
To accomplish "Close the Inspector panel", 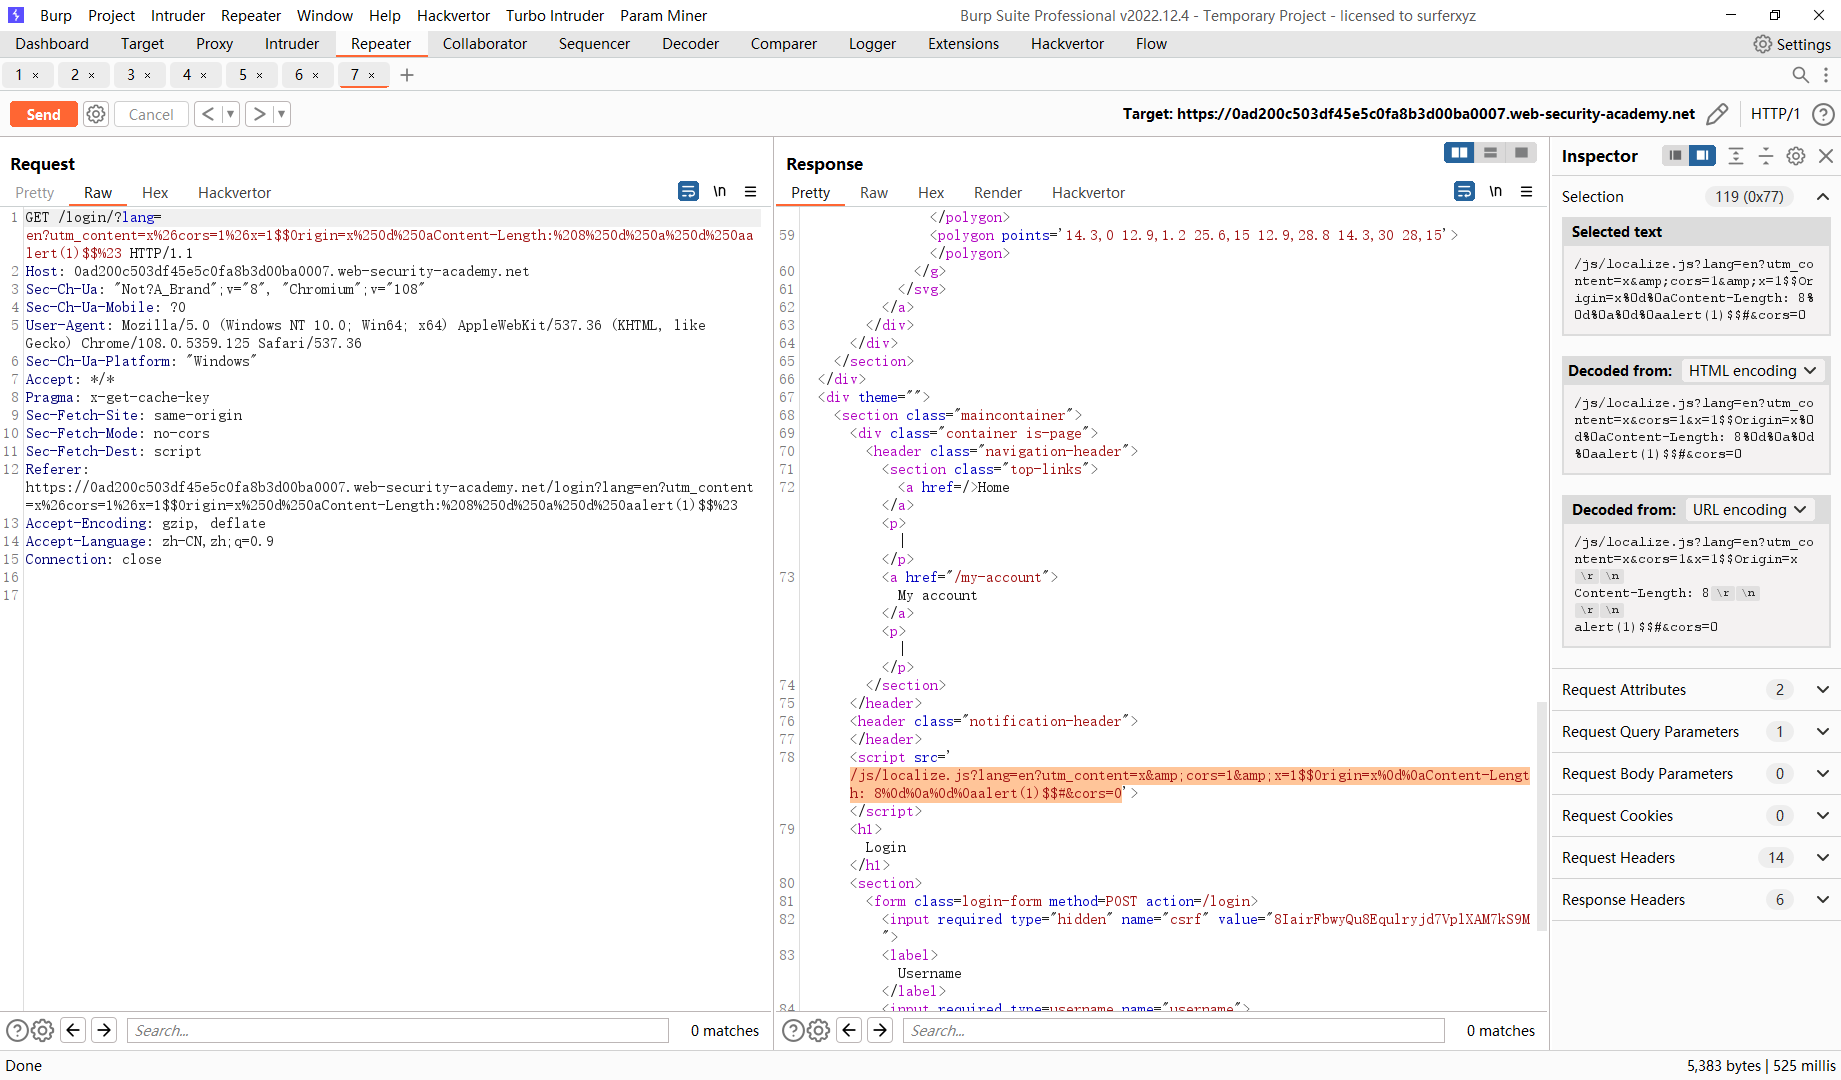I will pos(1826,155).
